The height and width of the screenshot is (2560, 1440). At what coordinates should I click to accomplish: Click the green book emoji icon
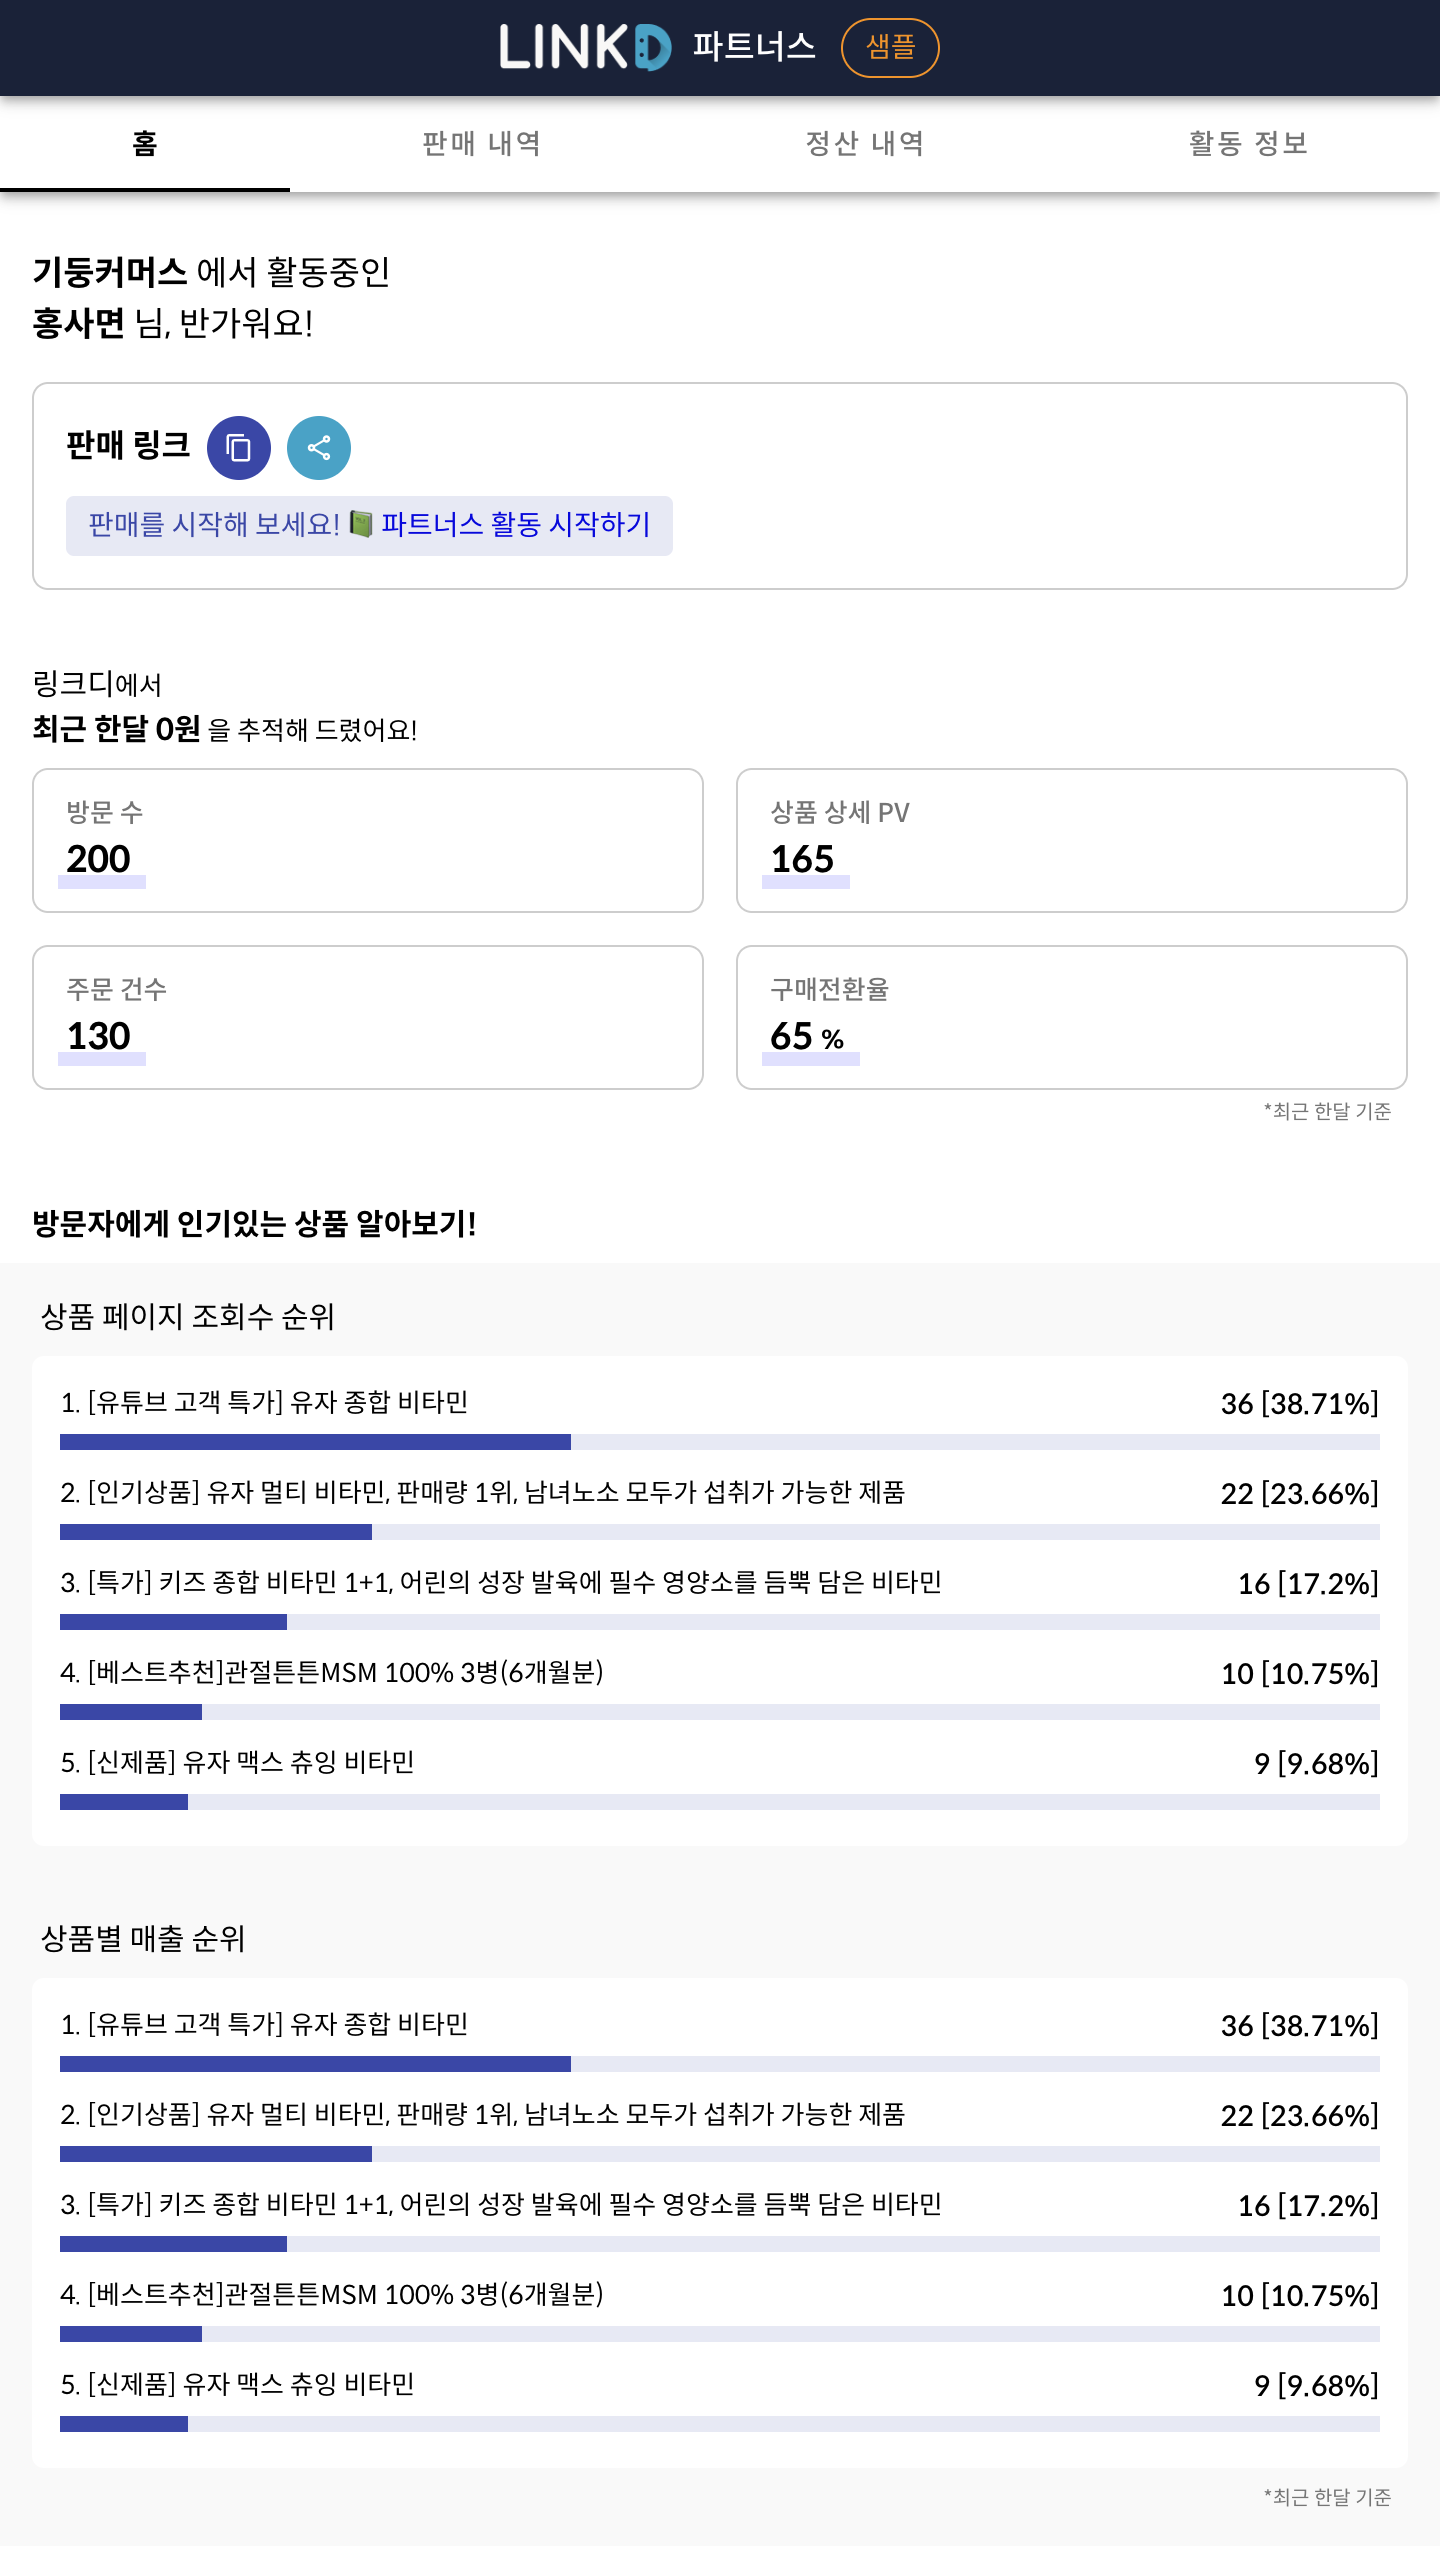tap(361, 524)
